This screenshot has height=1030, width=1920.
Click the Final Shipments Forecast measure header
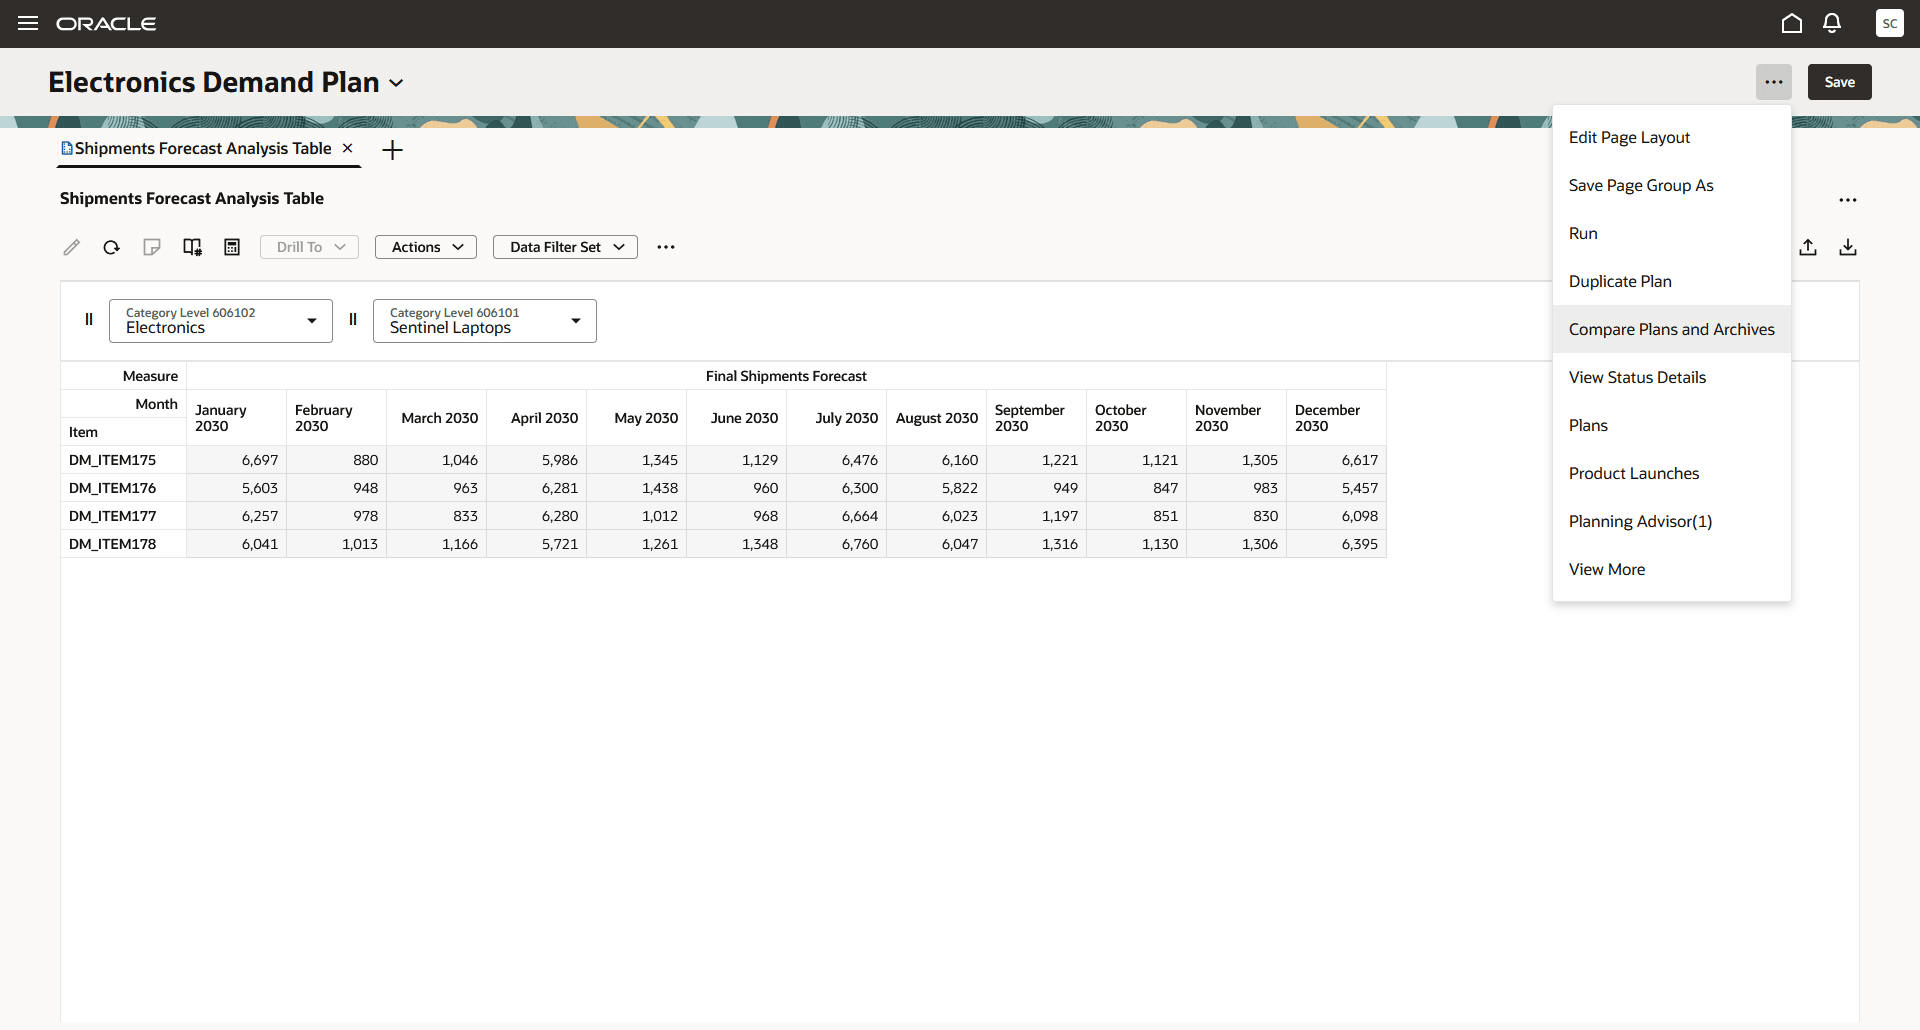[x=786, y=376]
